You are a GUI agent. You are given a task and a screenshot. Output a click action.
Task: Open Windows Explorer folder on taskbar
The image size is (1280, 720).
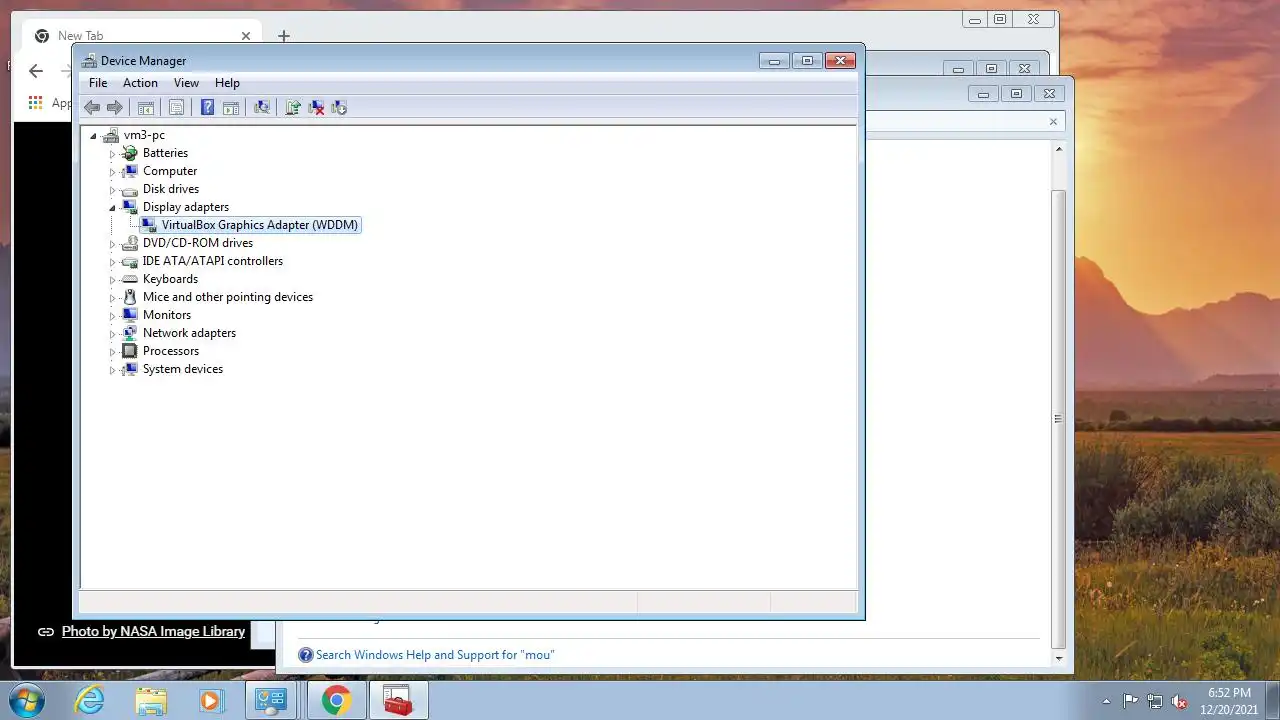pos(151,700)
